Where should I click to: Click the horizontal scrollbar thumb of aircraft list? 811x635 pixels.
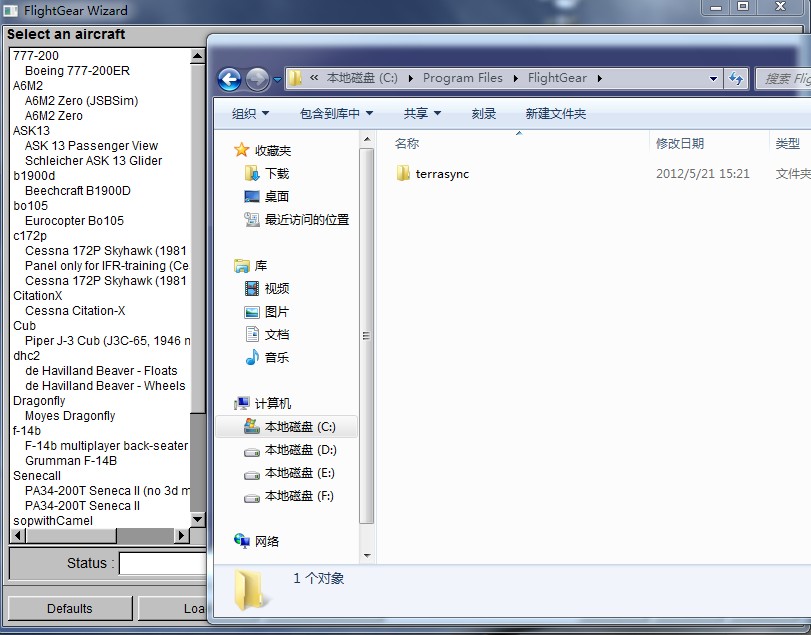tap(71, 536)
